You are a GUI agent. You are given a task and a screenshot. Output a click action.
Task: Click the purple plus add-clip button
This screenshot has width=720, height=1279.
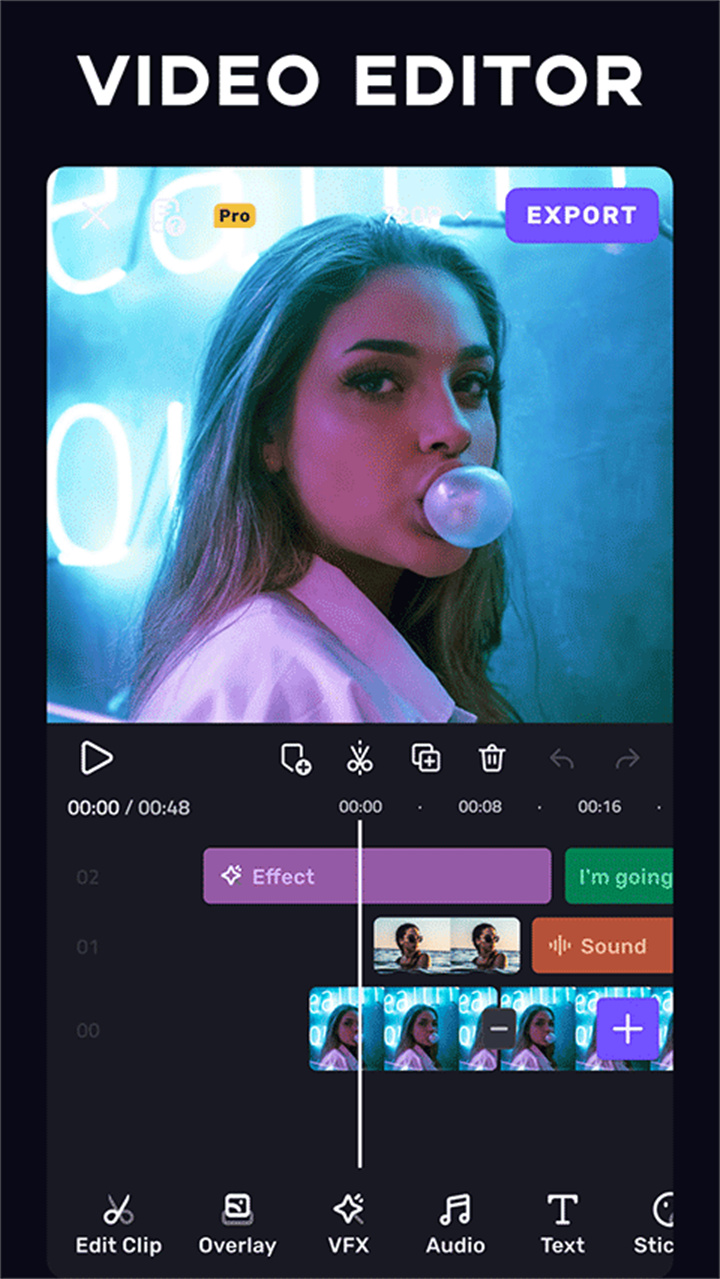click(627, 1029)
